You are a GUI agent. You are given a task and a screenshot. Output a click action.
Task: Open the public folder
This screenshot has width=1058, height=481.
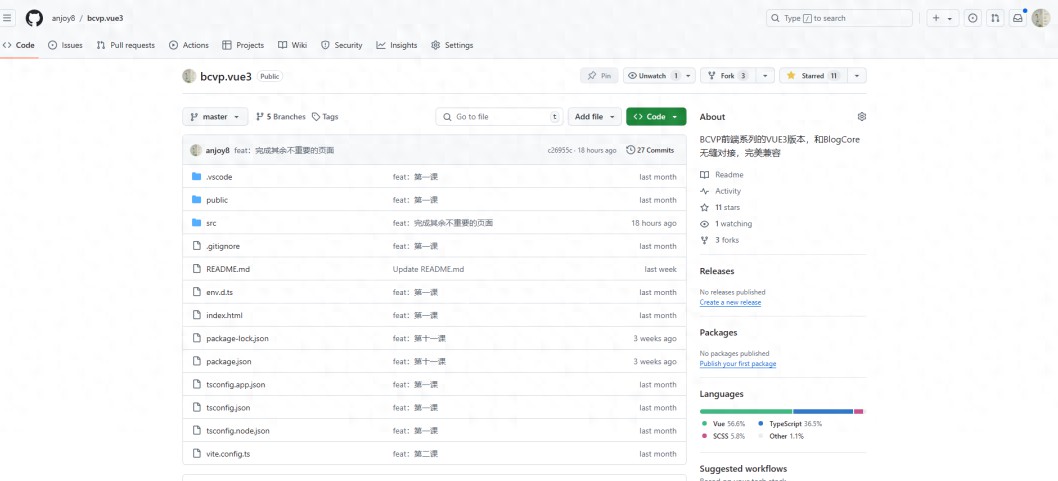[x=217, y=200]
